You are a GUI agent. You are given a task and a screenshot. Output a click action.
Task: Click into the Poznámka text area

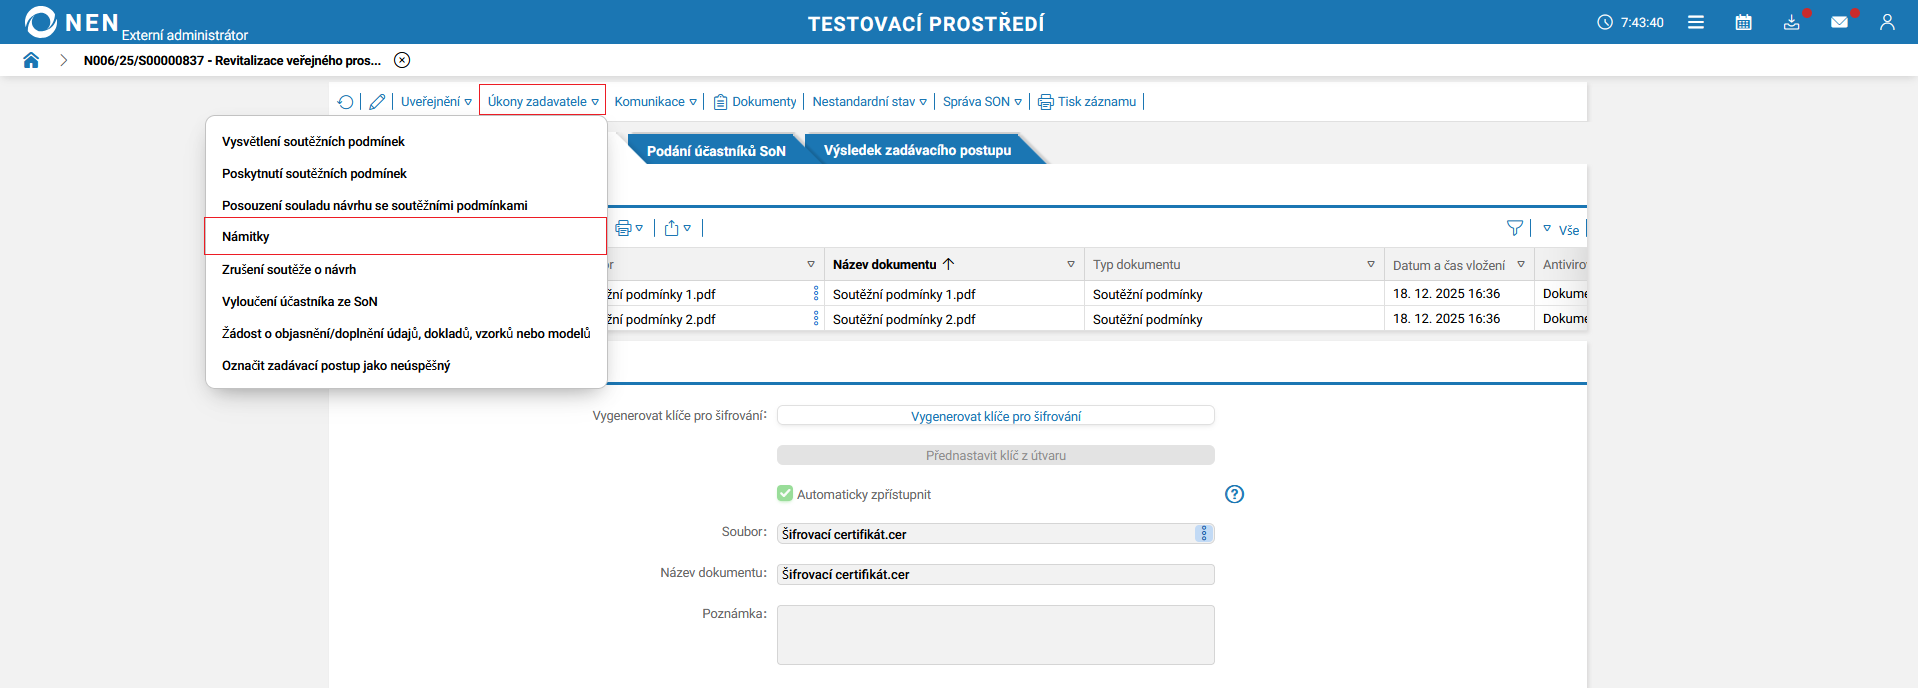tap(995, 635)
